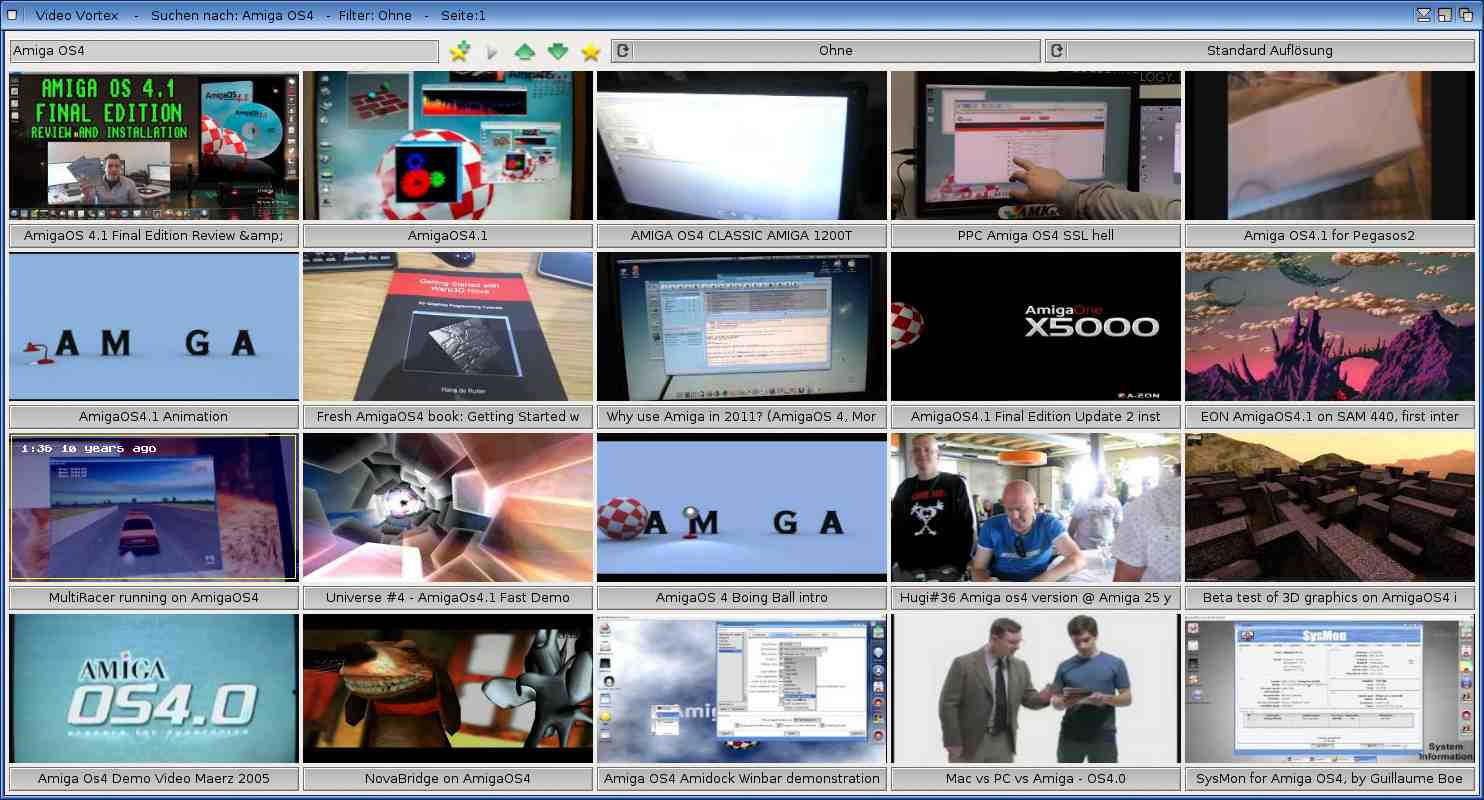Click the window zoom gadget in title bar
The image size is (1484, 800).
[x=1445, y=15]
